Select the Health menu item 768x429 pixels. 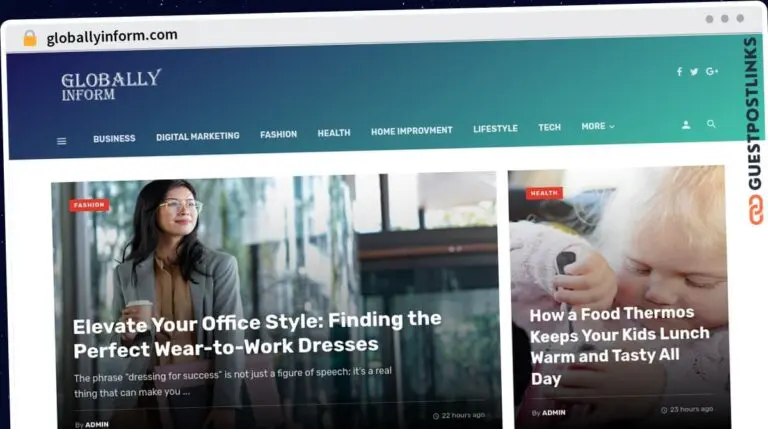click(x=334, y=133)
